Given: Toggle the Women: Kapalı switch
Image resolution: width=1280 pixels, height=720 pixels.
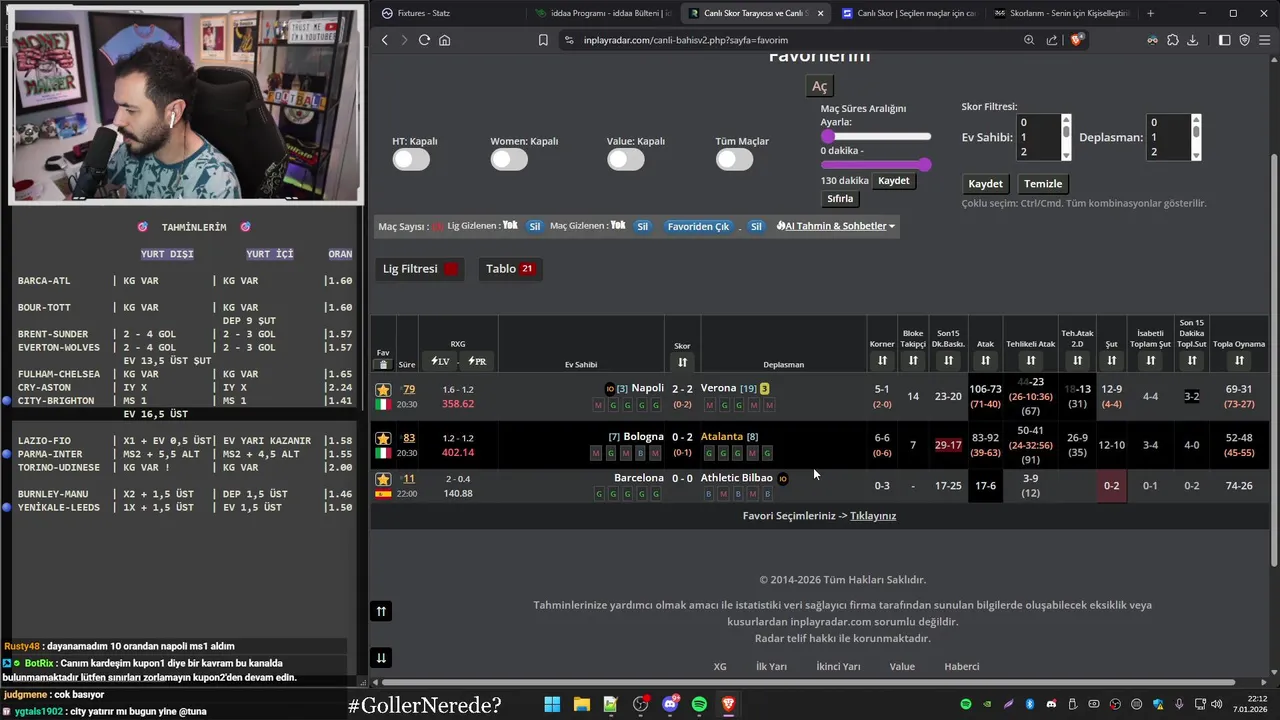Looking at the screenshot, I should (509, 159).
